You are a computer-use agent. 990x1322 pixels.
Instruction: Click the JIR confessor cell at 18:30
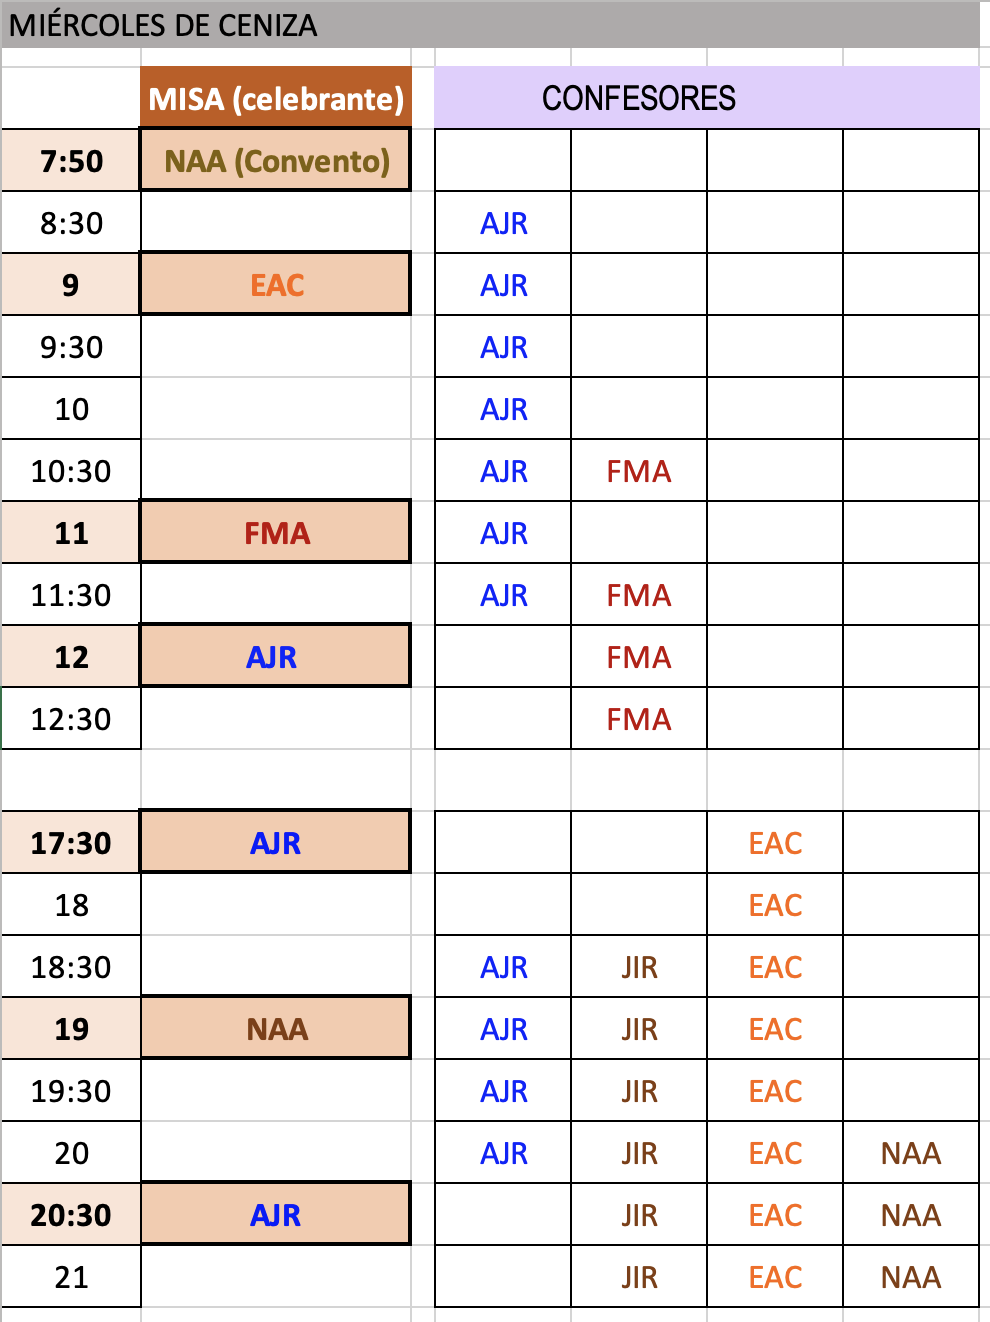(639, 967)
